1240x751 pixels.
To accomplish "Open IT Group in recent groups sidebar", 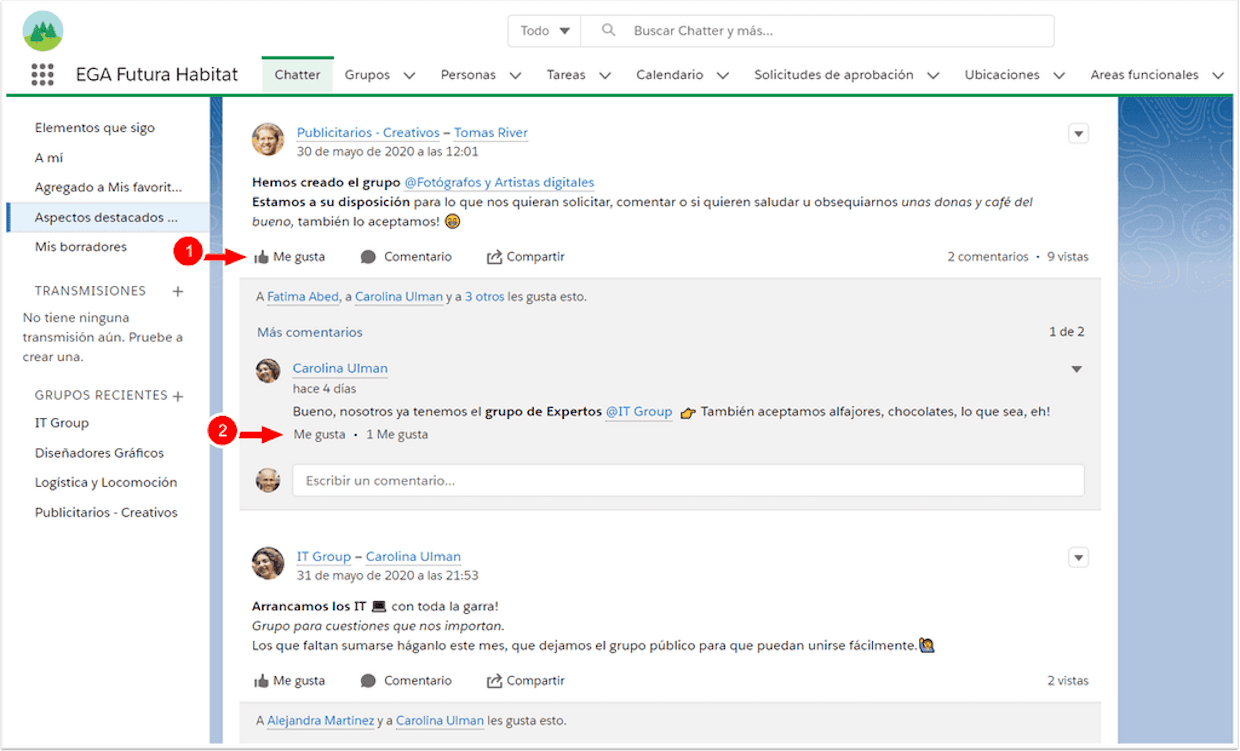I will coord(62,423).
